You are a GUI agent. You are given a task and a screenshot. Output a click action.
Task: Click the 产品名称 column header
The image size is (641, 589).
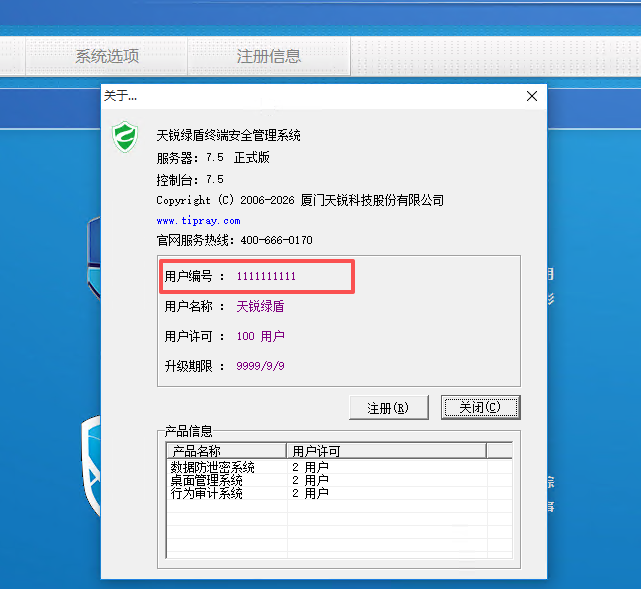coord(226,451)
